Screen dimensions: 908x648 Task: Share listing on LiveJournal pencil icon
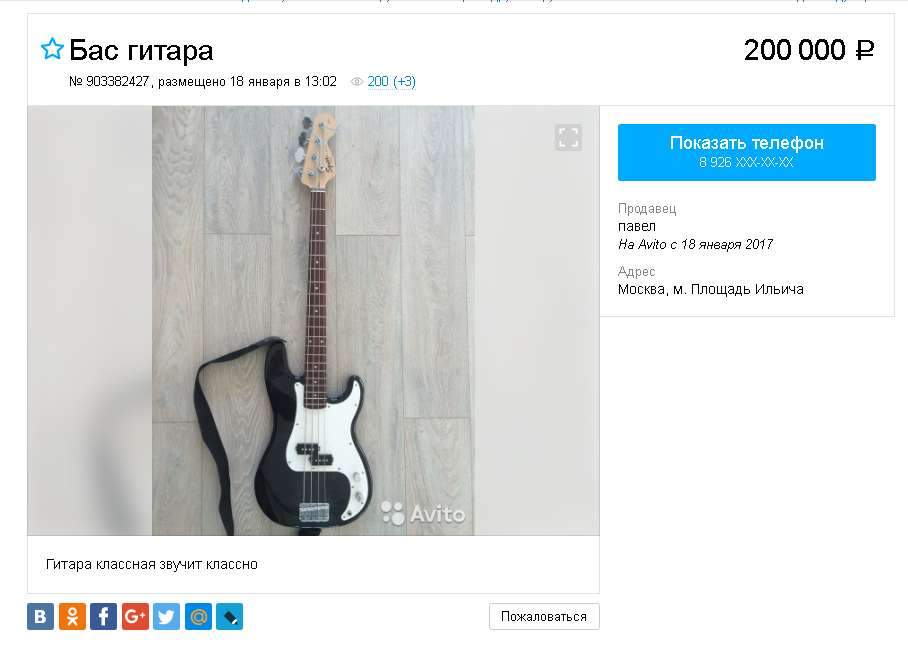[x=229, y=616]
